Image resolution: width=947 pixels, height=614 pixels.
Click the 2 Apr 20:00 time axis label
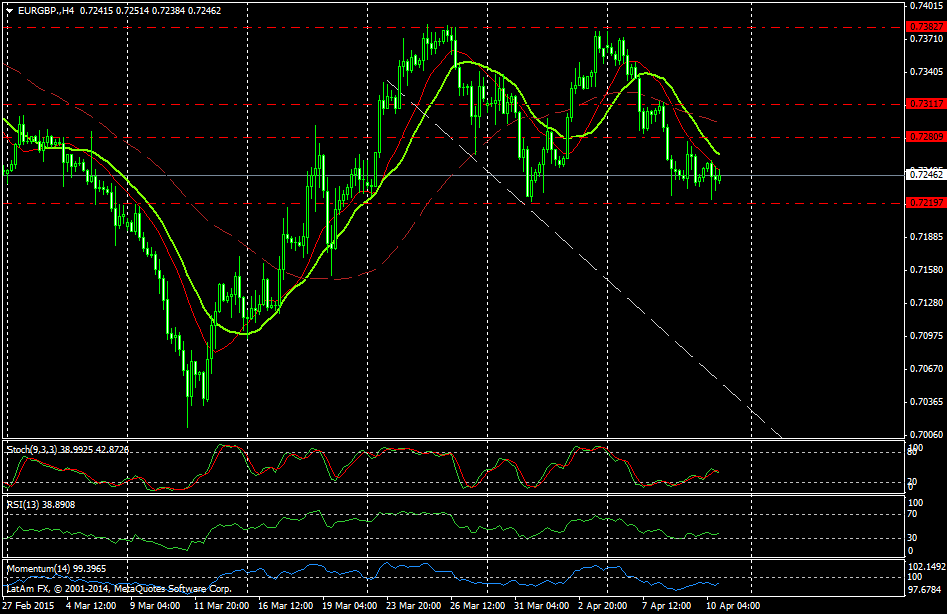(604, 605)
